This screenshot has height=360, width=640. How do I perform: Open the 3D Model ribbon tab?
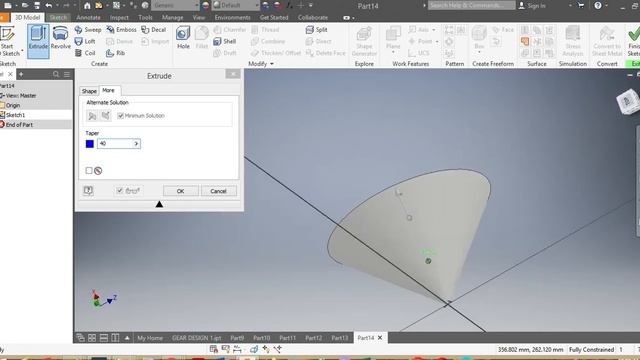point(28,18)
